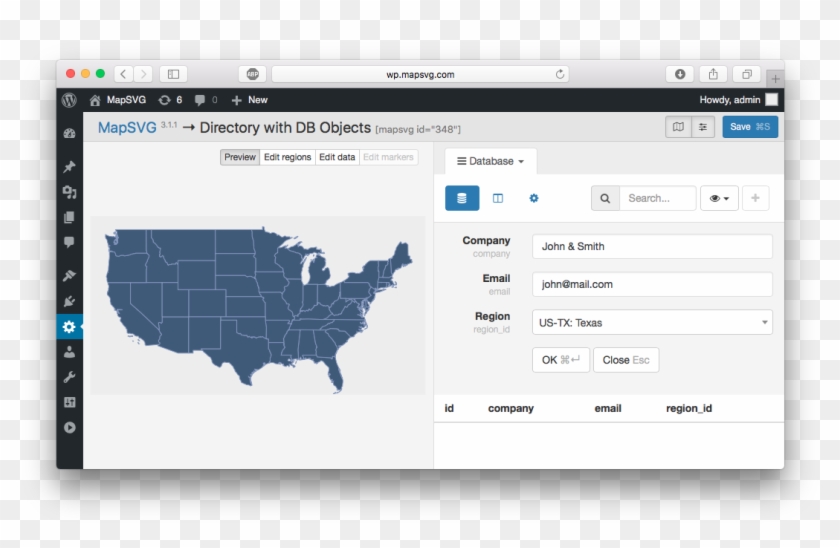Click the wp.mapsvg.com address bar
The width and height of the screenshot is (840, 548).
tap(420, 74)
